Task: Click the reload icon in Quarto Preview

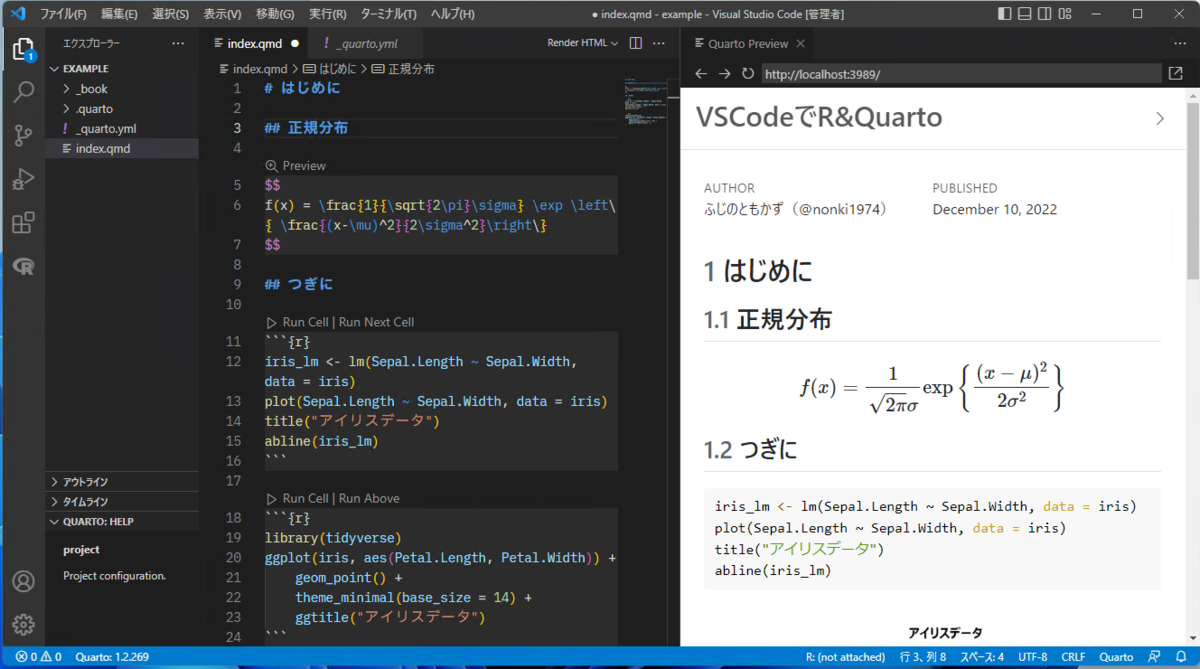Action: [749, 73]
